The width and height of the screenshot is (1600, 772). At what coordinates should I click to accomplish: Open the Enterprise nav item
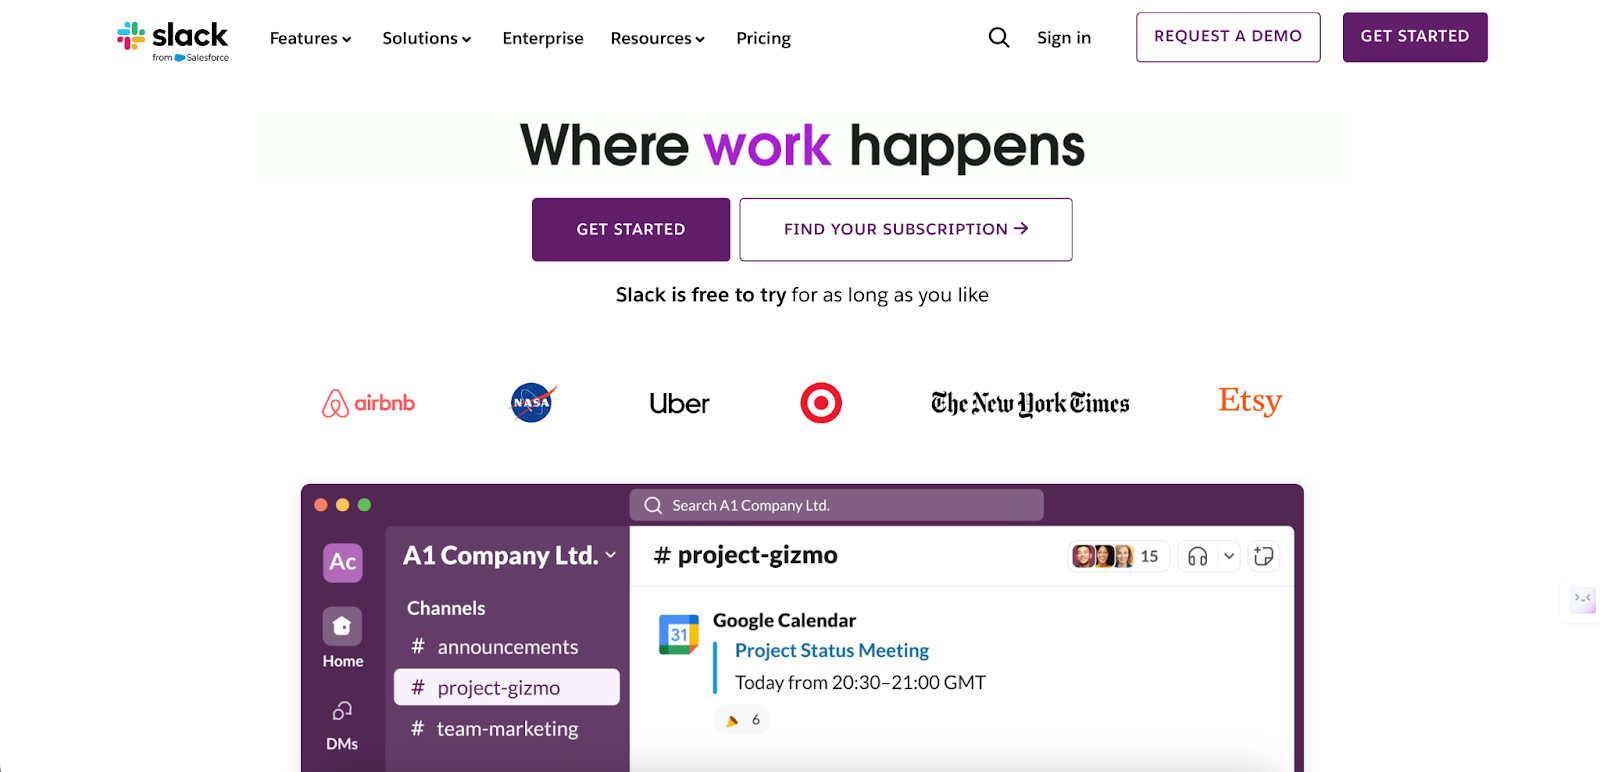(x=543, y=38)
